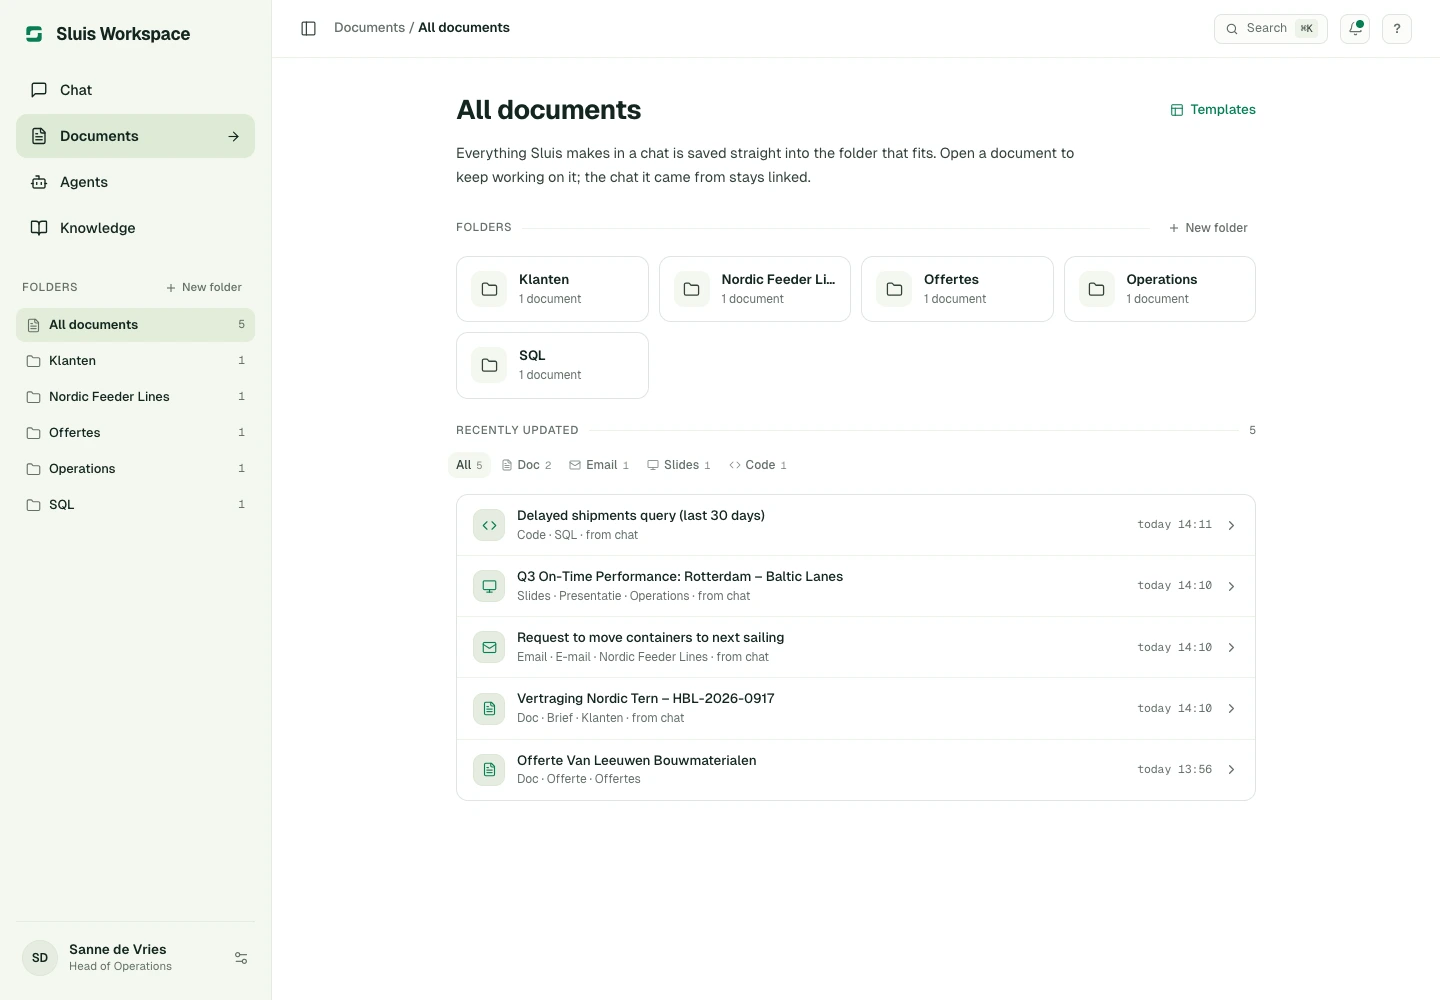Select Operations folder in sidebar
The width and height of the screenshot is (1440, 1000).
coord(135,469)
